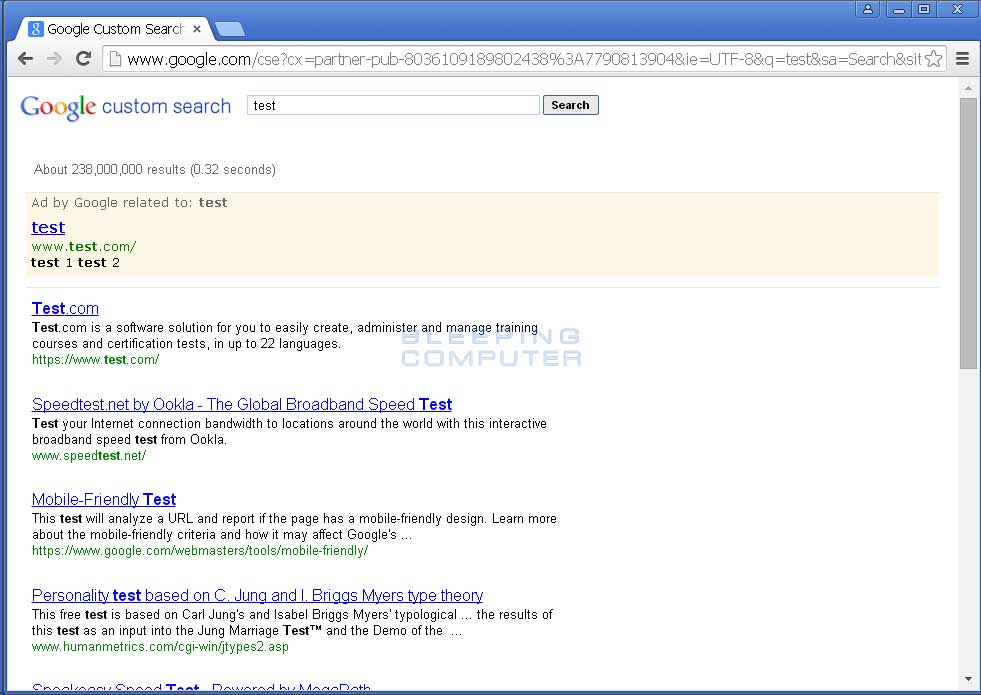The height and width of the screenshot is (695, 981).
Task: Open Speedtest.net by Ookla result
Action: 241,404
